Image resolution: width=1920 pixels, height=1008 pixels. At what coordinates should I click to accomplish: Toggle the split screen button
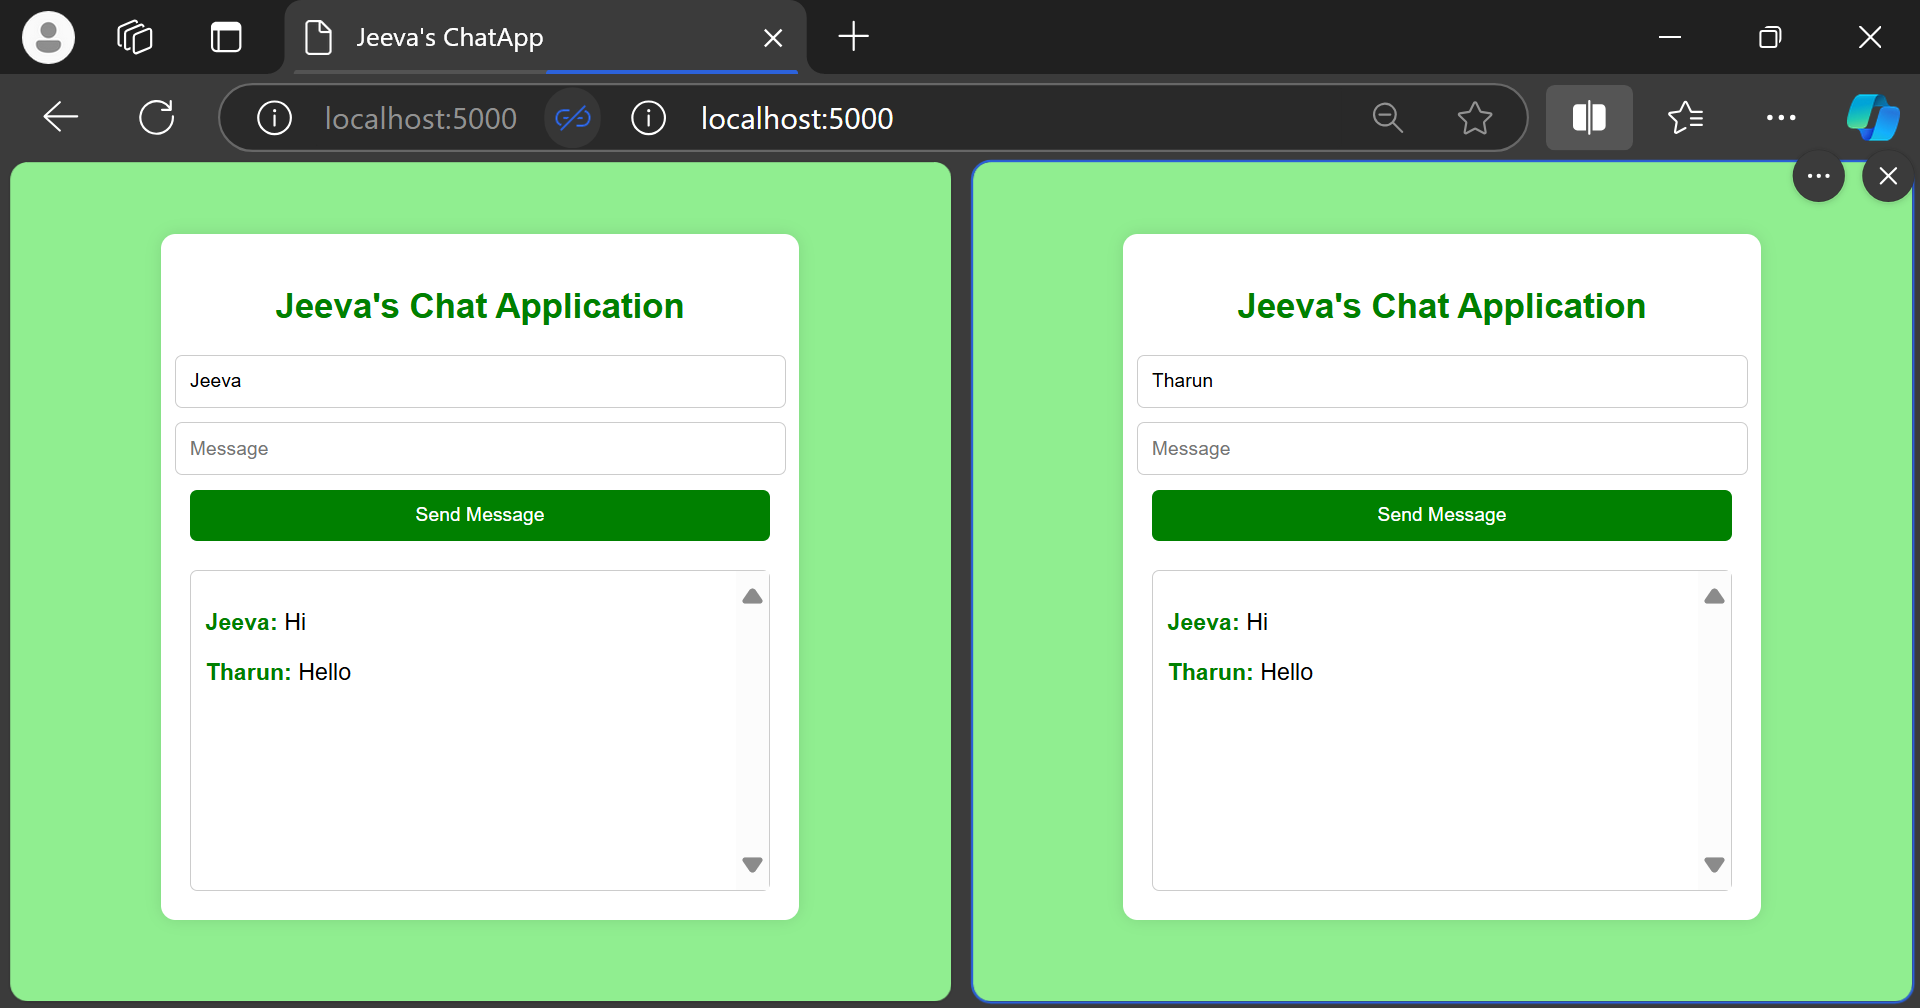pos(1589,118)
